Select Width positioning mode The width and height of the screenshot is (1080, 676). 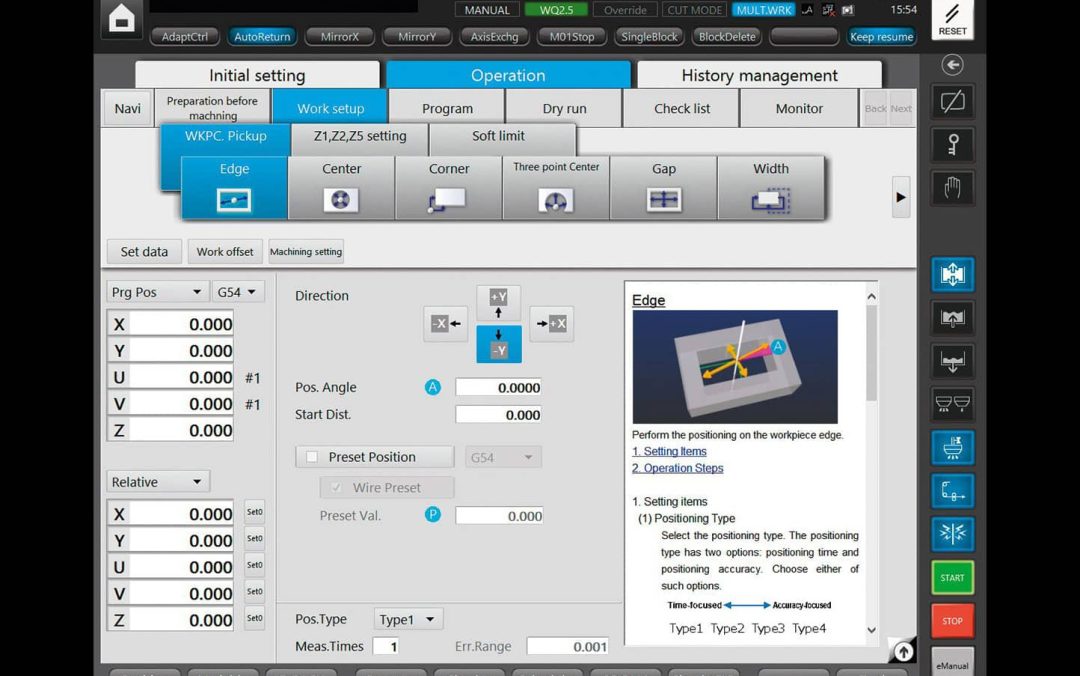(x=771, y=187)
